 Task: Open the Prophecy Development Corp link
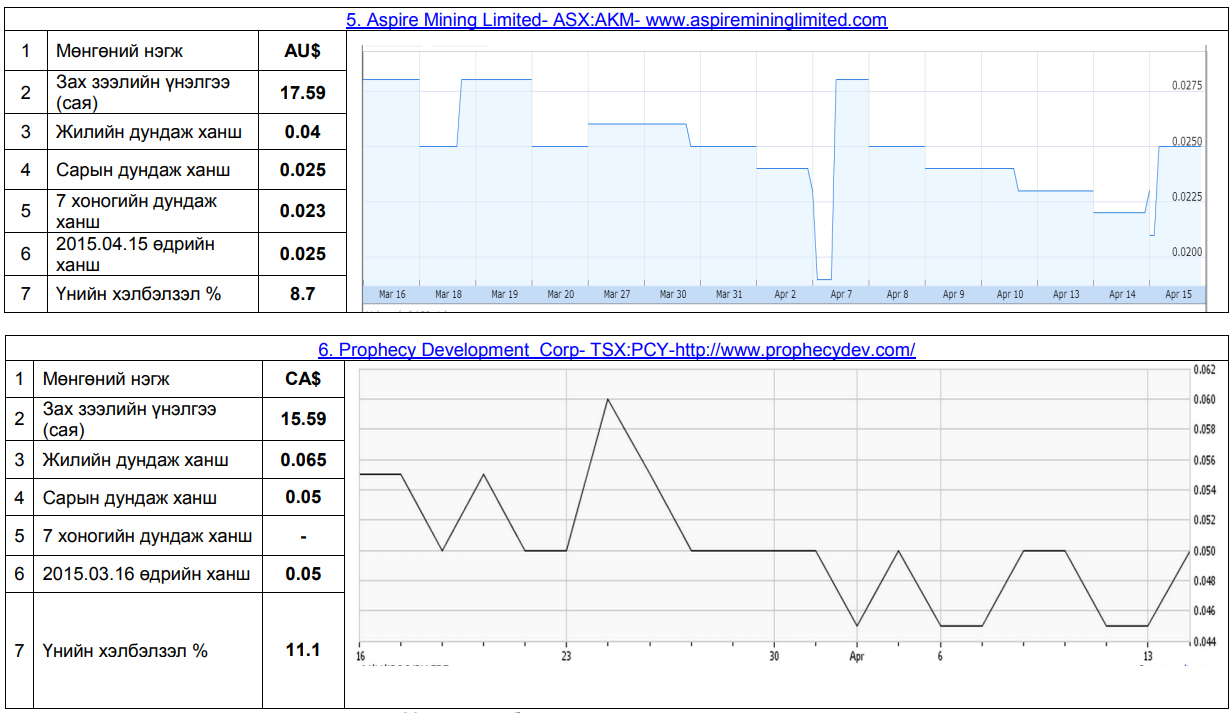point(616,349)
